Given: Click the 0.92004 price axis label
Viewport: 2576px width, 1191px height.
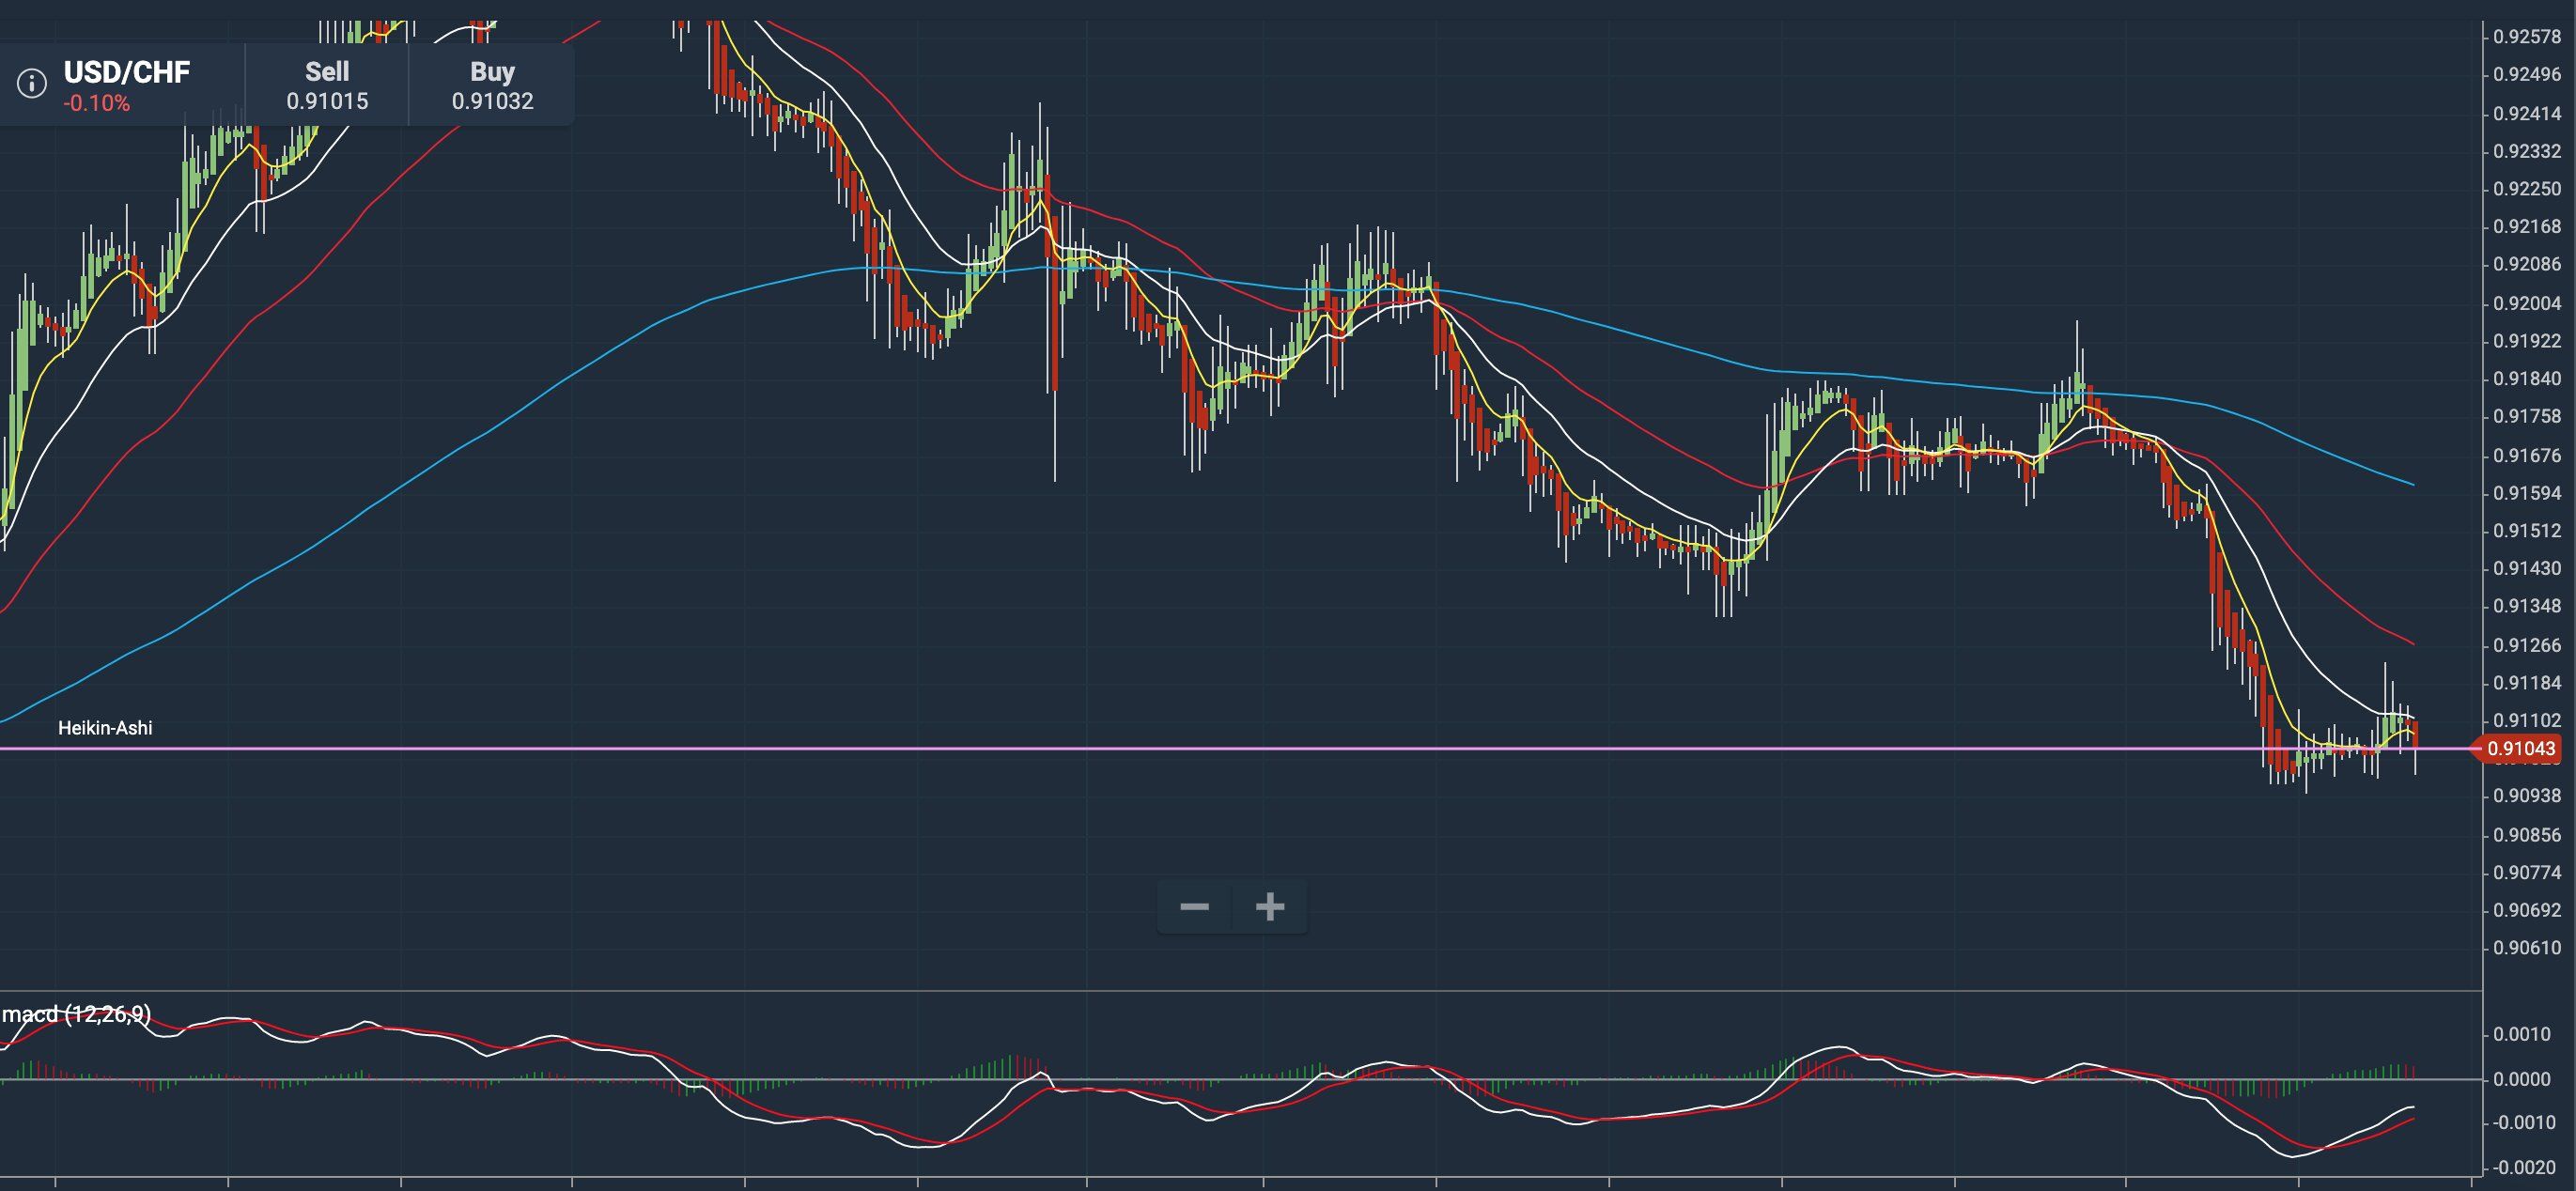Looking at the screenshot, I should 2527,303.
